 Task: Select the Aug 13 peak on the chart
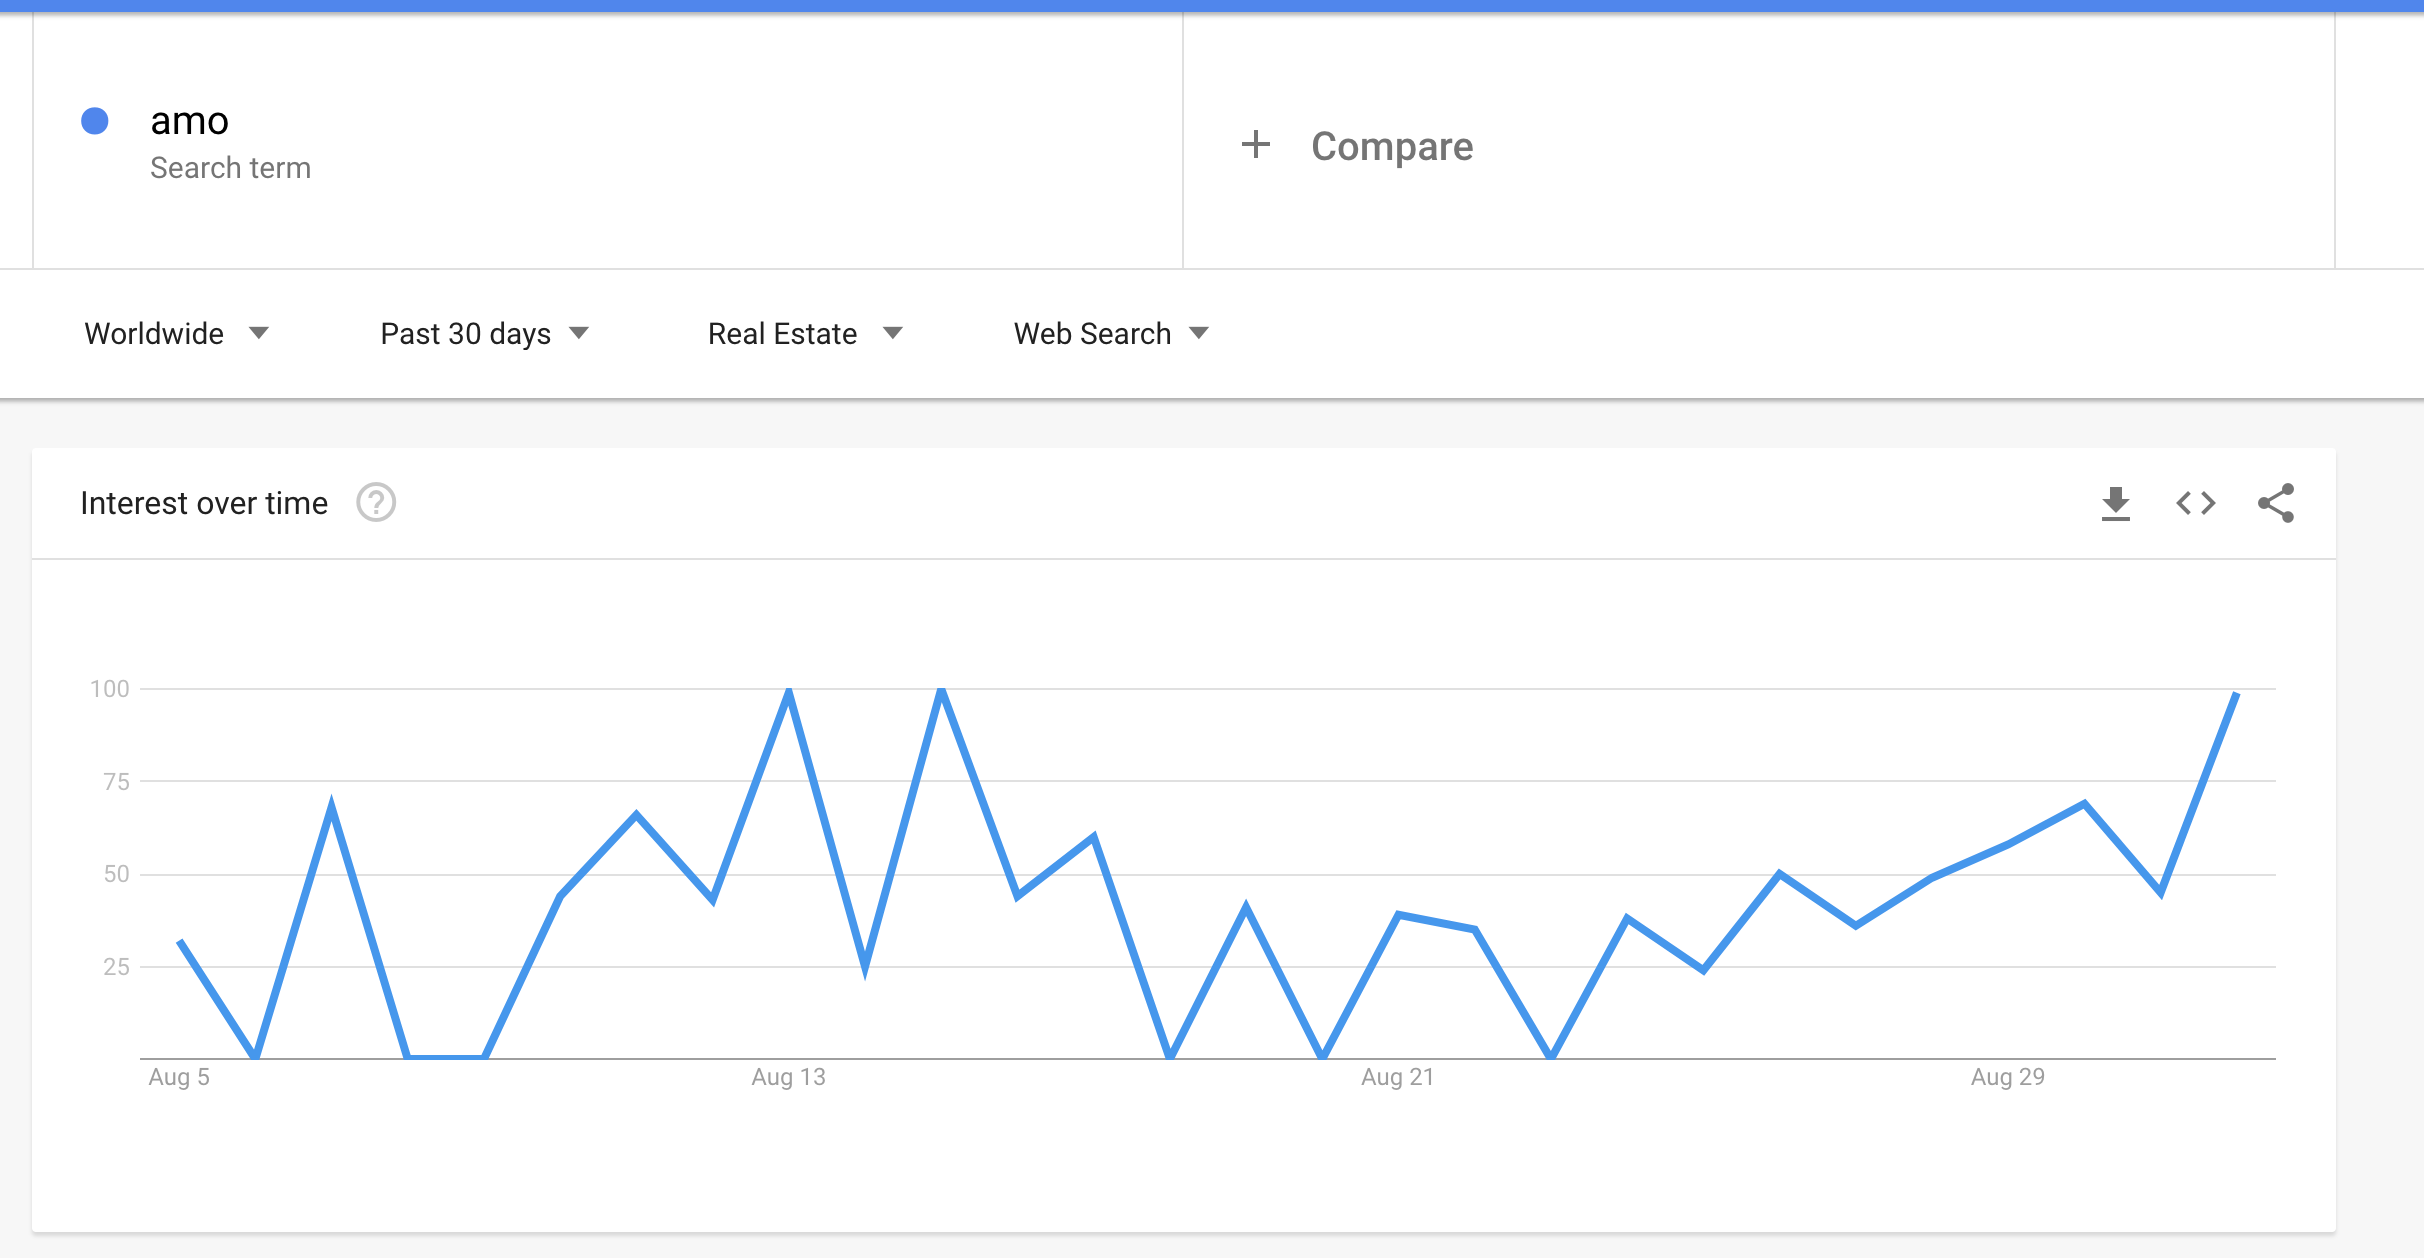pos(789,688)
